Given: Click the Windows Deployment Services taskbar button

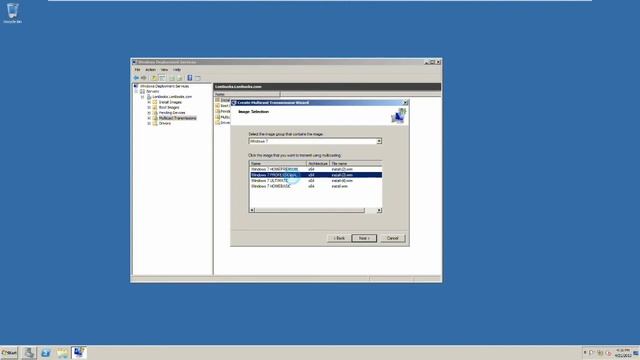Looking at the screenshot, I should (x=79, y=353).
